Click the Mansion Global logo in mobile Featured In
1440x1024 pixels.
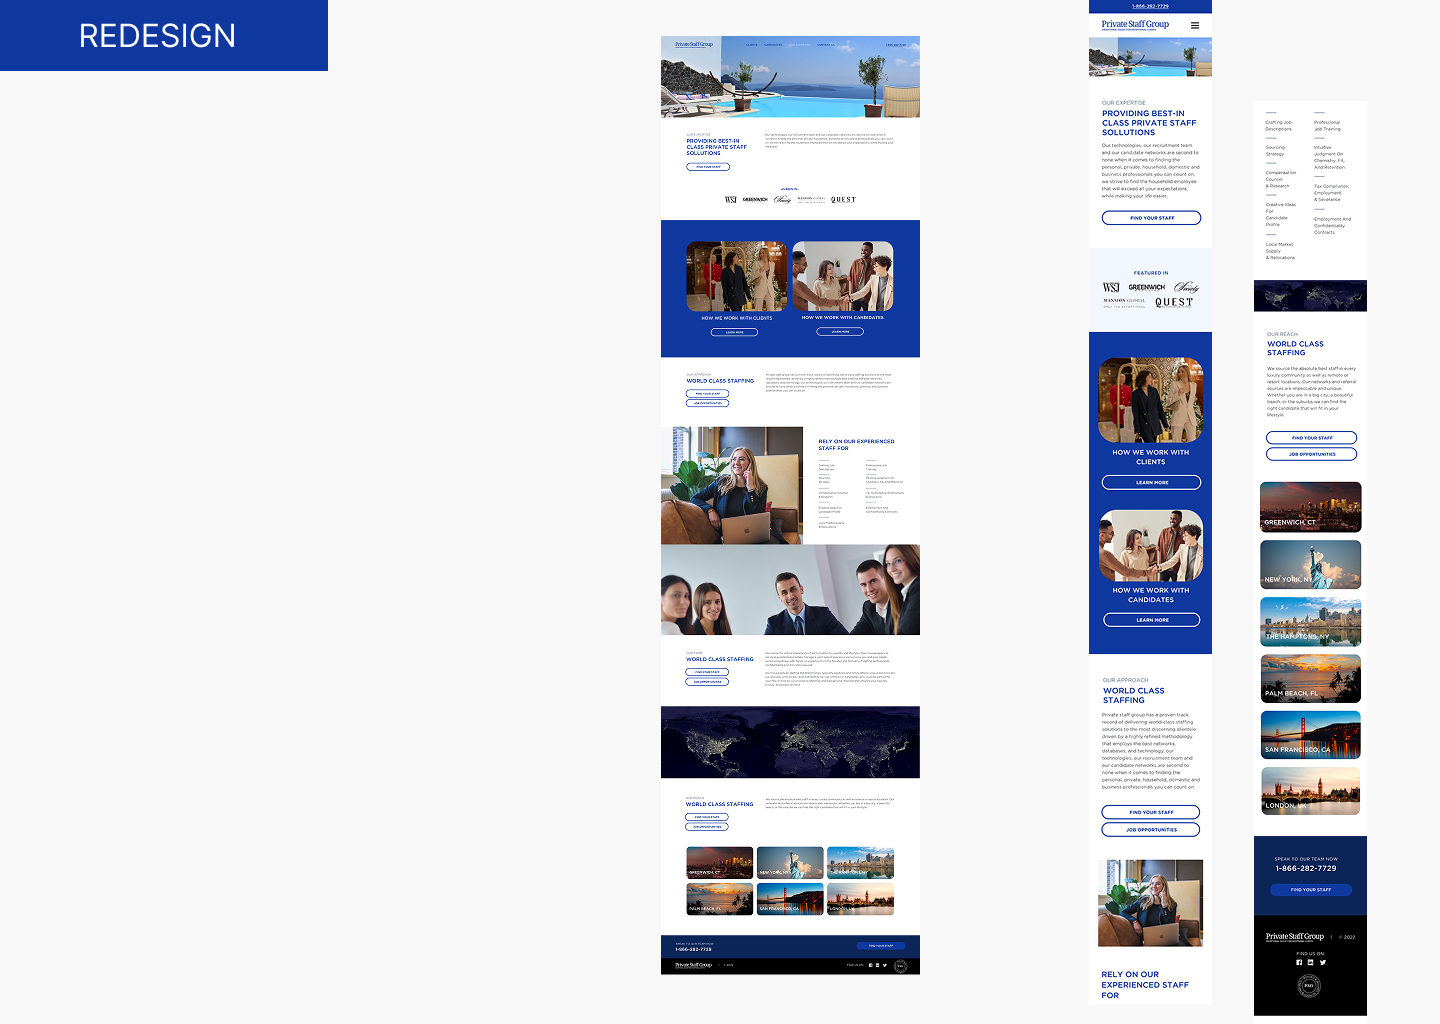[x=1124, y=302]
